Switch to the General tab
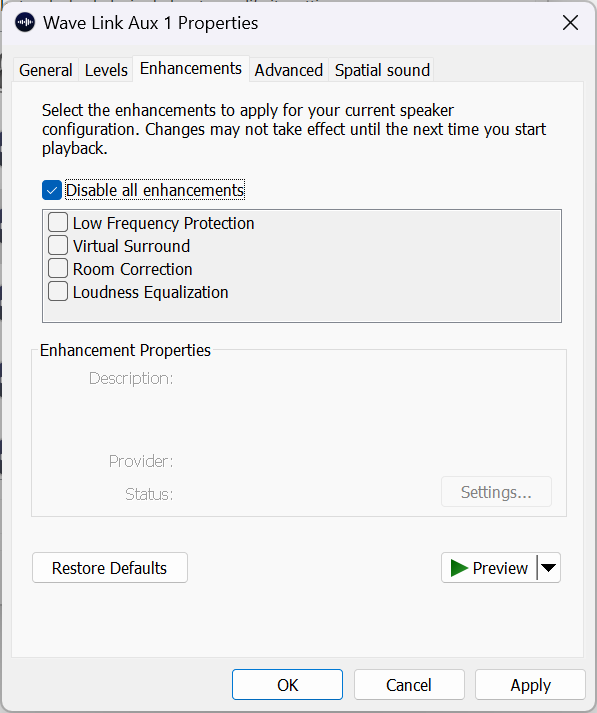This screenshot has width=597, height=713. point(46,70)
